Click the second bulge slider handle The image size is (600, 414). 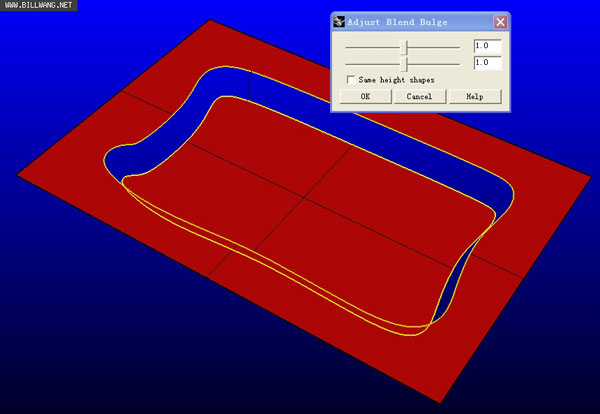pyautogui.click(x=404, y=64)
